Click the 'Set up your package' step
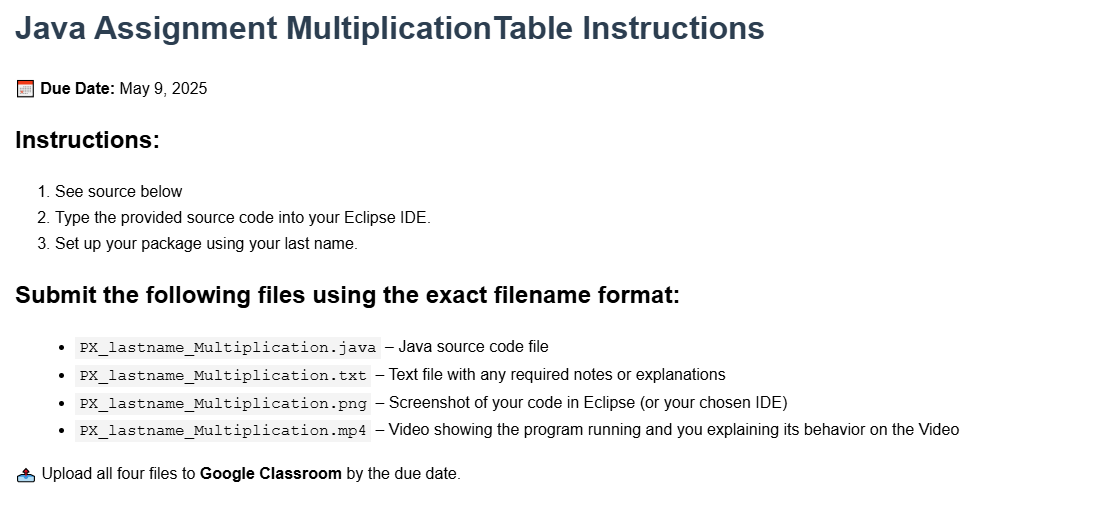 click(205, 243)
